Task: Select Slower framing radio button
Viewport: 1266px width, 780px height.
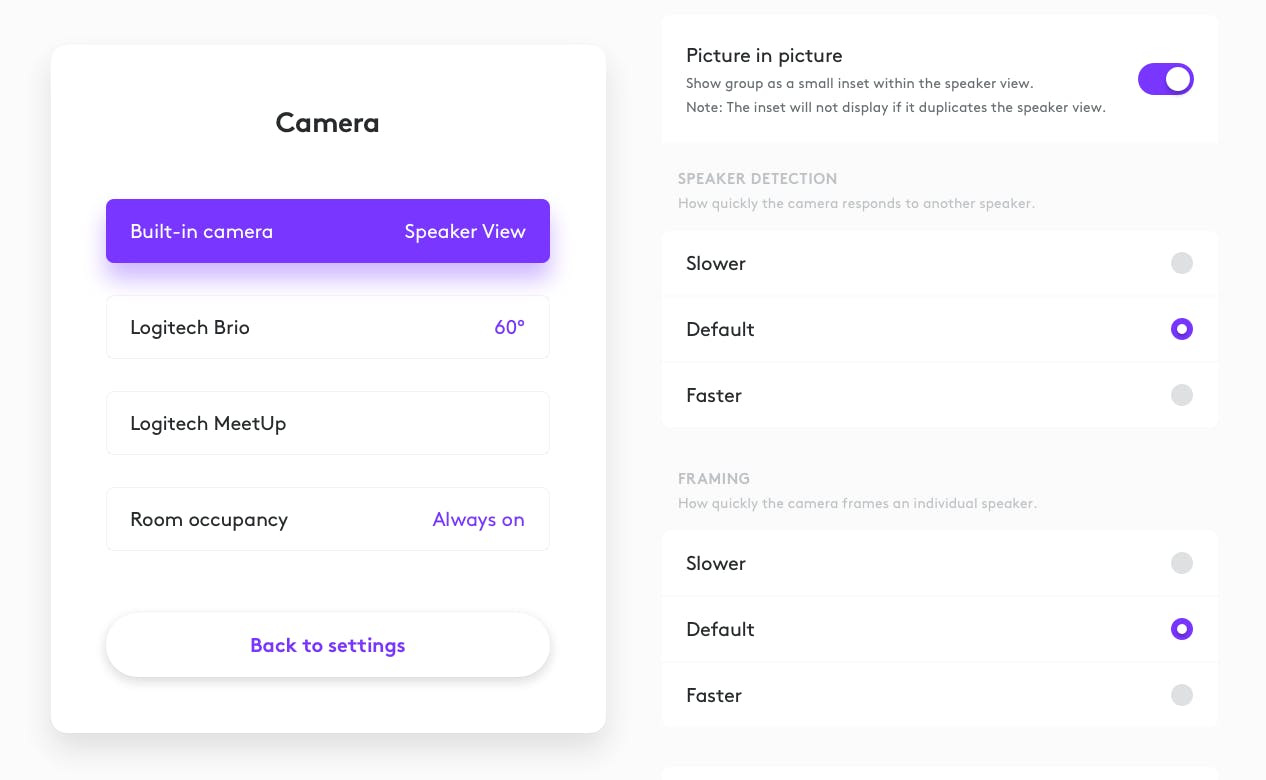Action: (x=1182, y=563)
